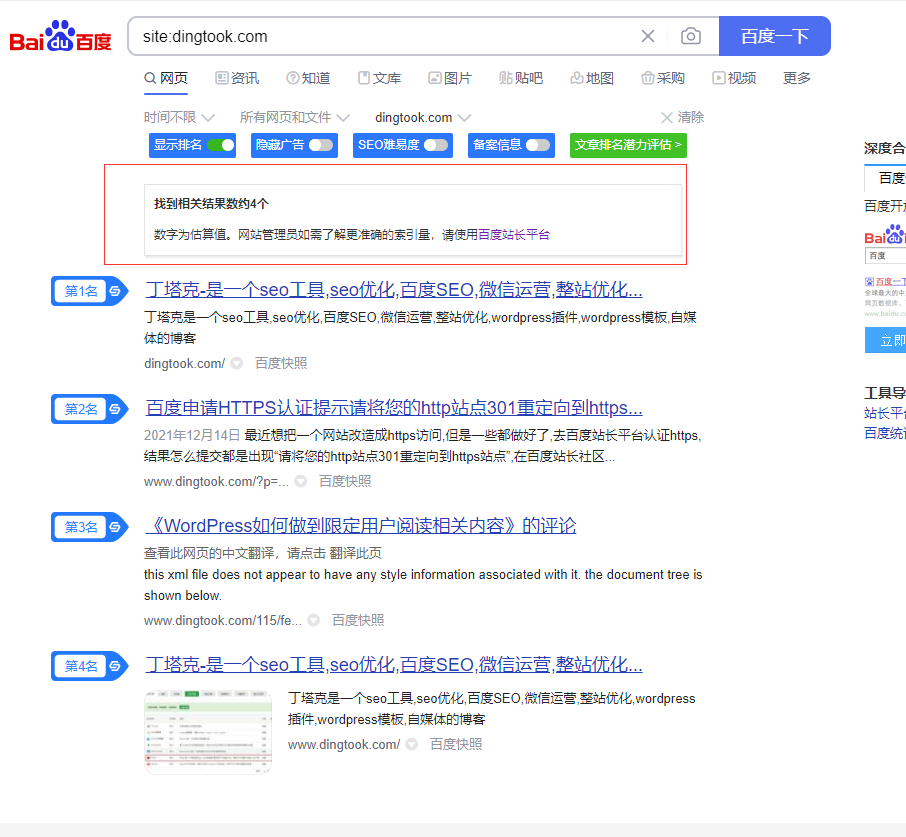The image size is (906, 837).
Task: Click the fourth result's webpage thumbnail
Action: (207, 728)
